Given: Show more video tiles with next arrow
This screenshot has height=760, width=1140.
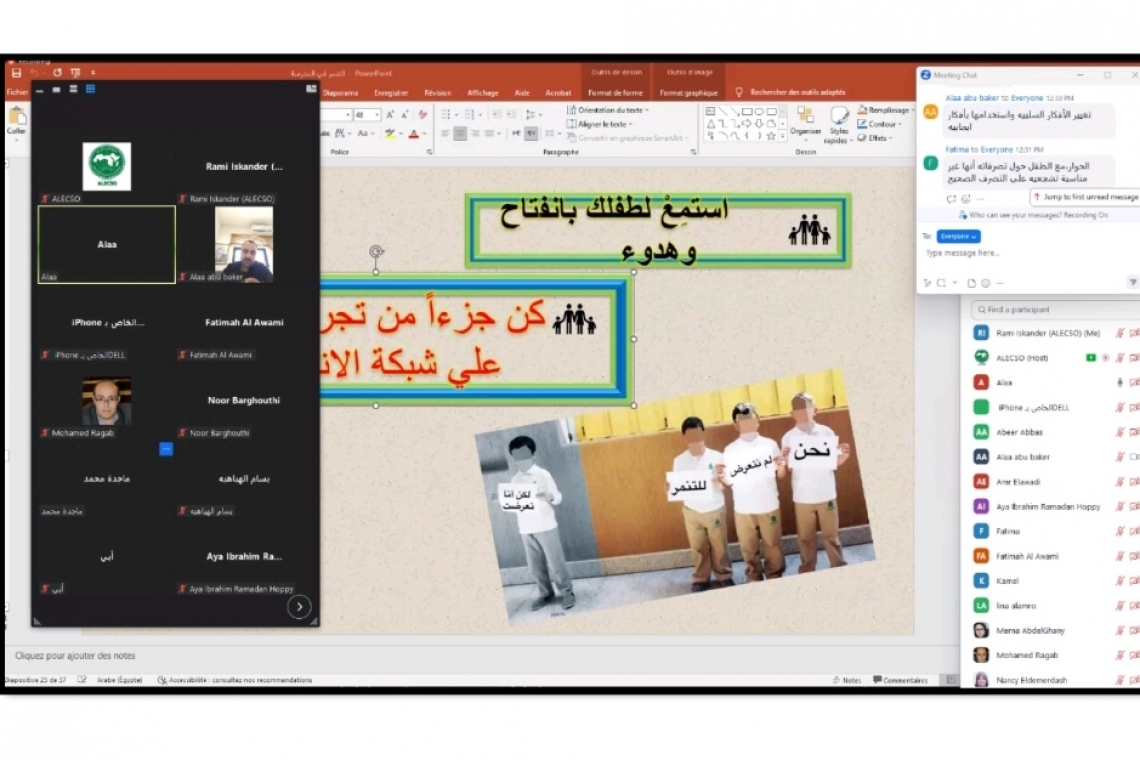Looking at the screenshot, I should 299,607.
